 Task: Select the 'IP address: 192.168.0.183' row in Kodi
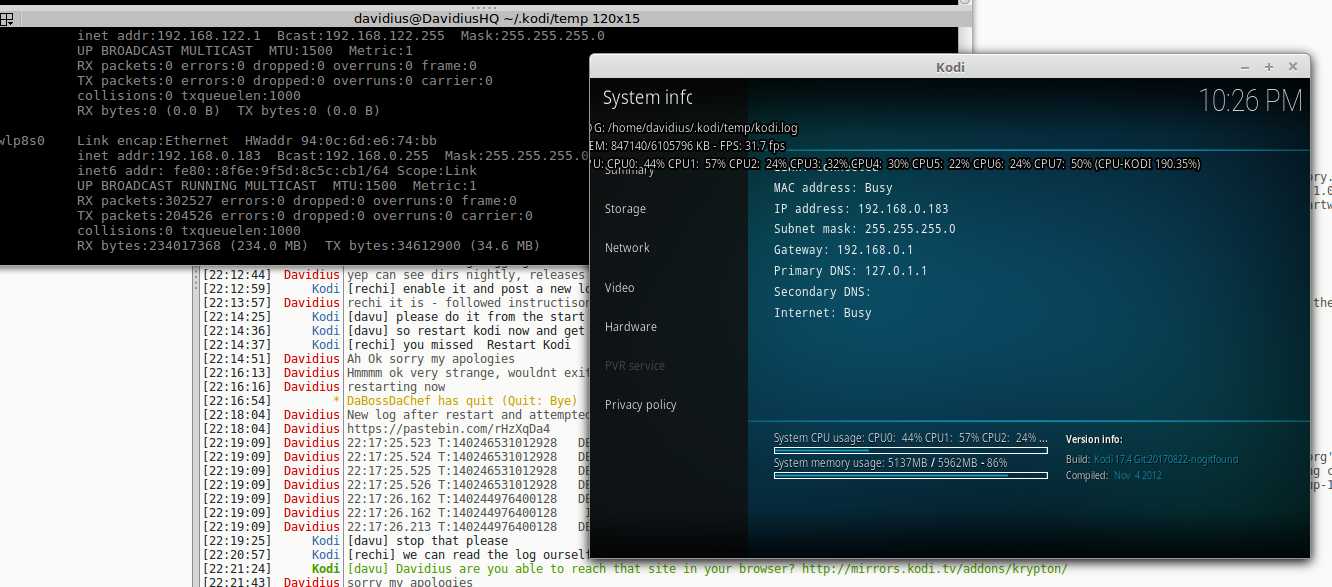861,209
